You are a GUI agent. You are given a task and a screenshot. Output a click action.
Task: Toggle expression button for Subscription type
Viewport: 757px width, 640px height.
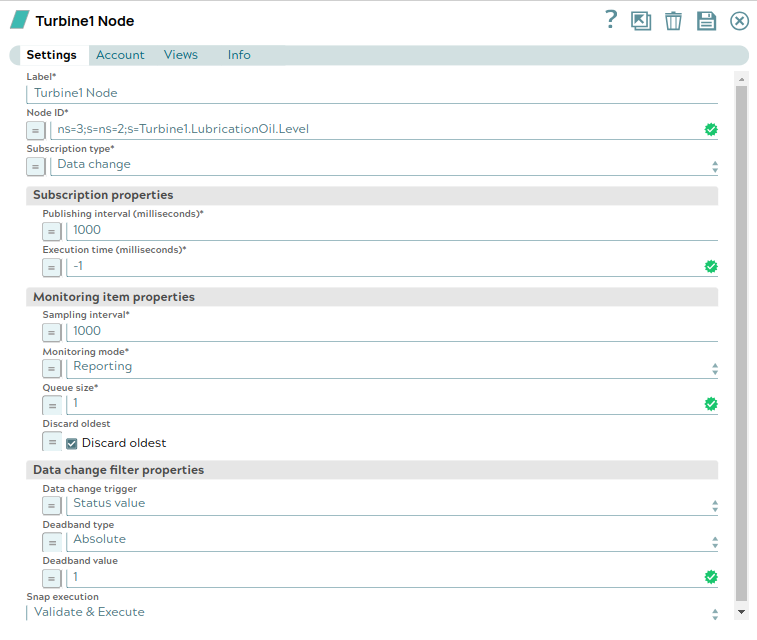35,167
